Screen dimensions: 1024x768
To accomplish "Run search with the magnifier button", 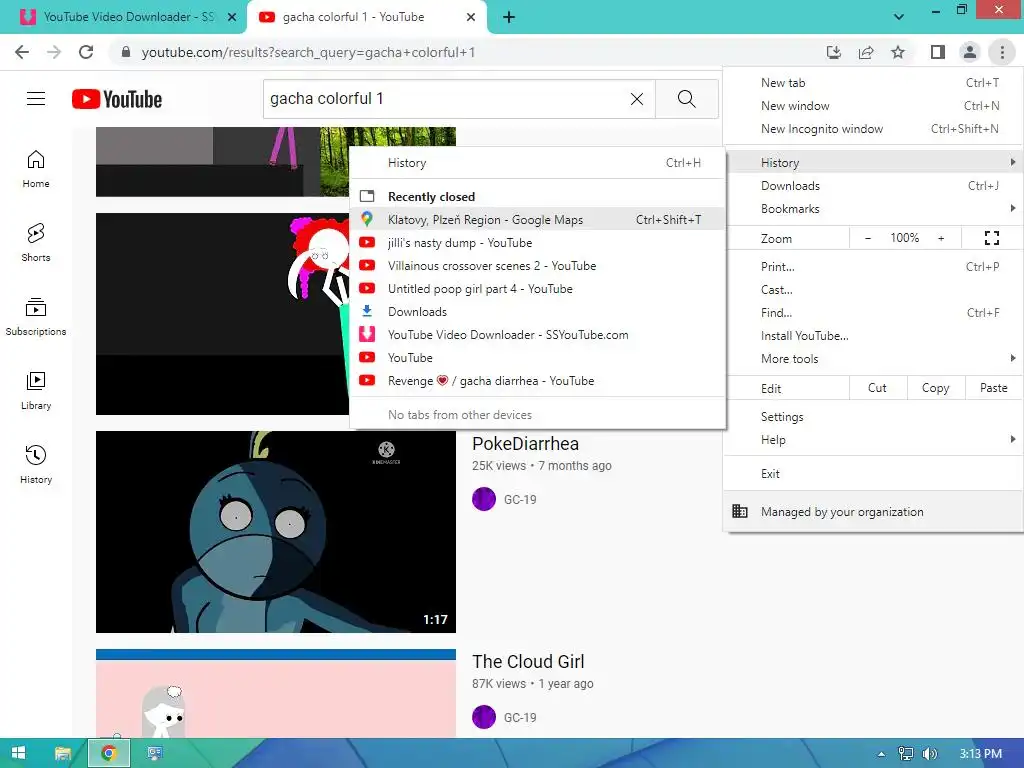I will pyautogui.click(x=686, y=99).
